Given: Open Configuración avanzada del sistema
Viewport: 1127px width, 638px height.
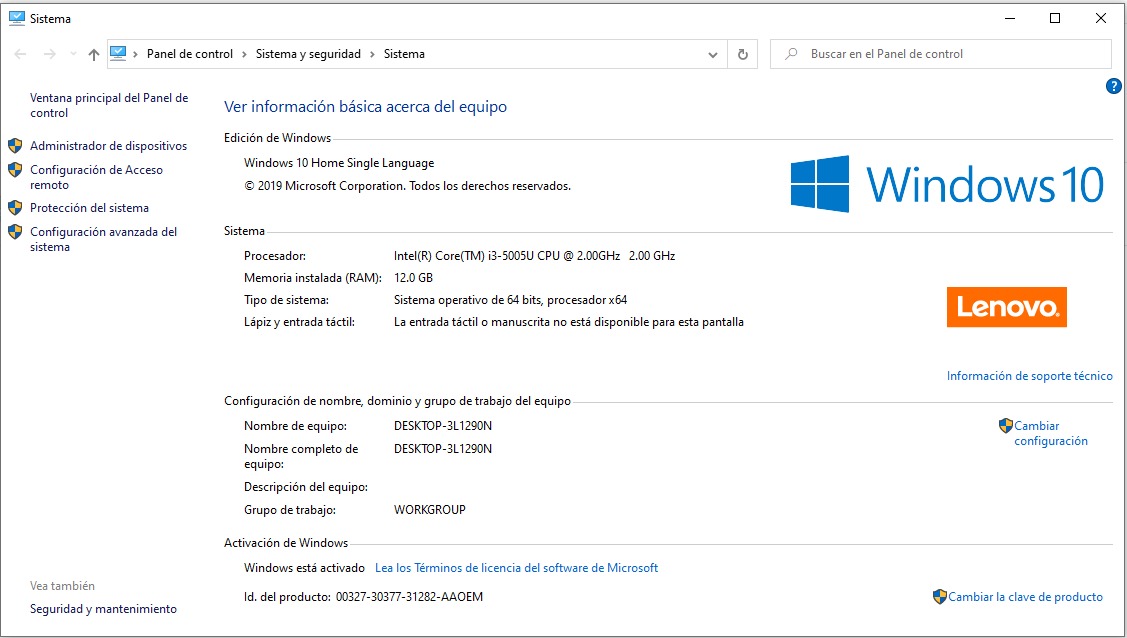Looking at the screenshot, I should click(x=103, y=239).
